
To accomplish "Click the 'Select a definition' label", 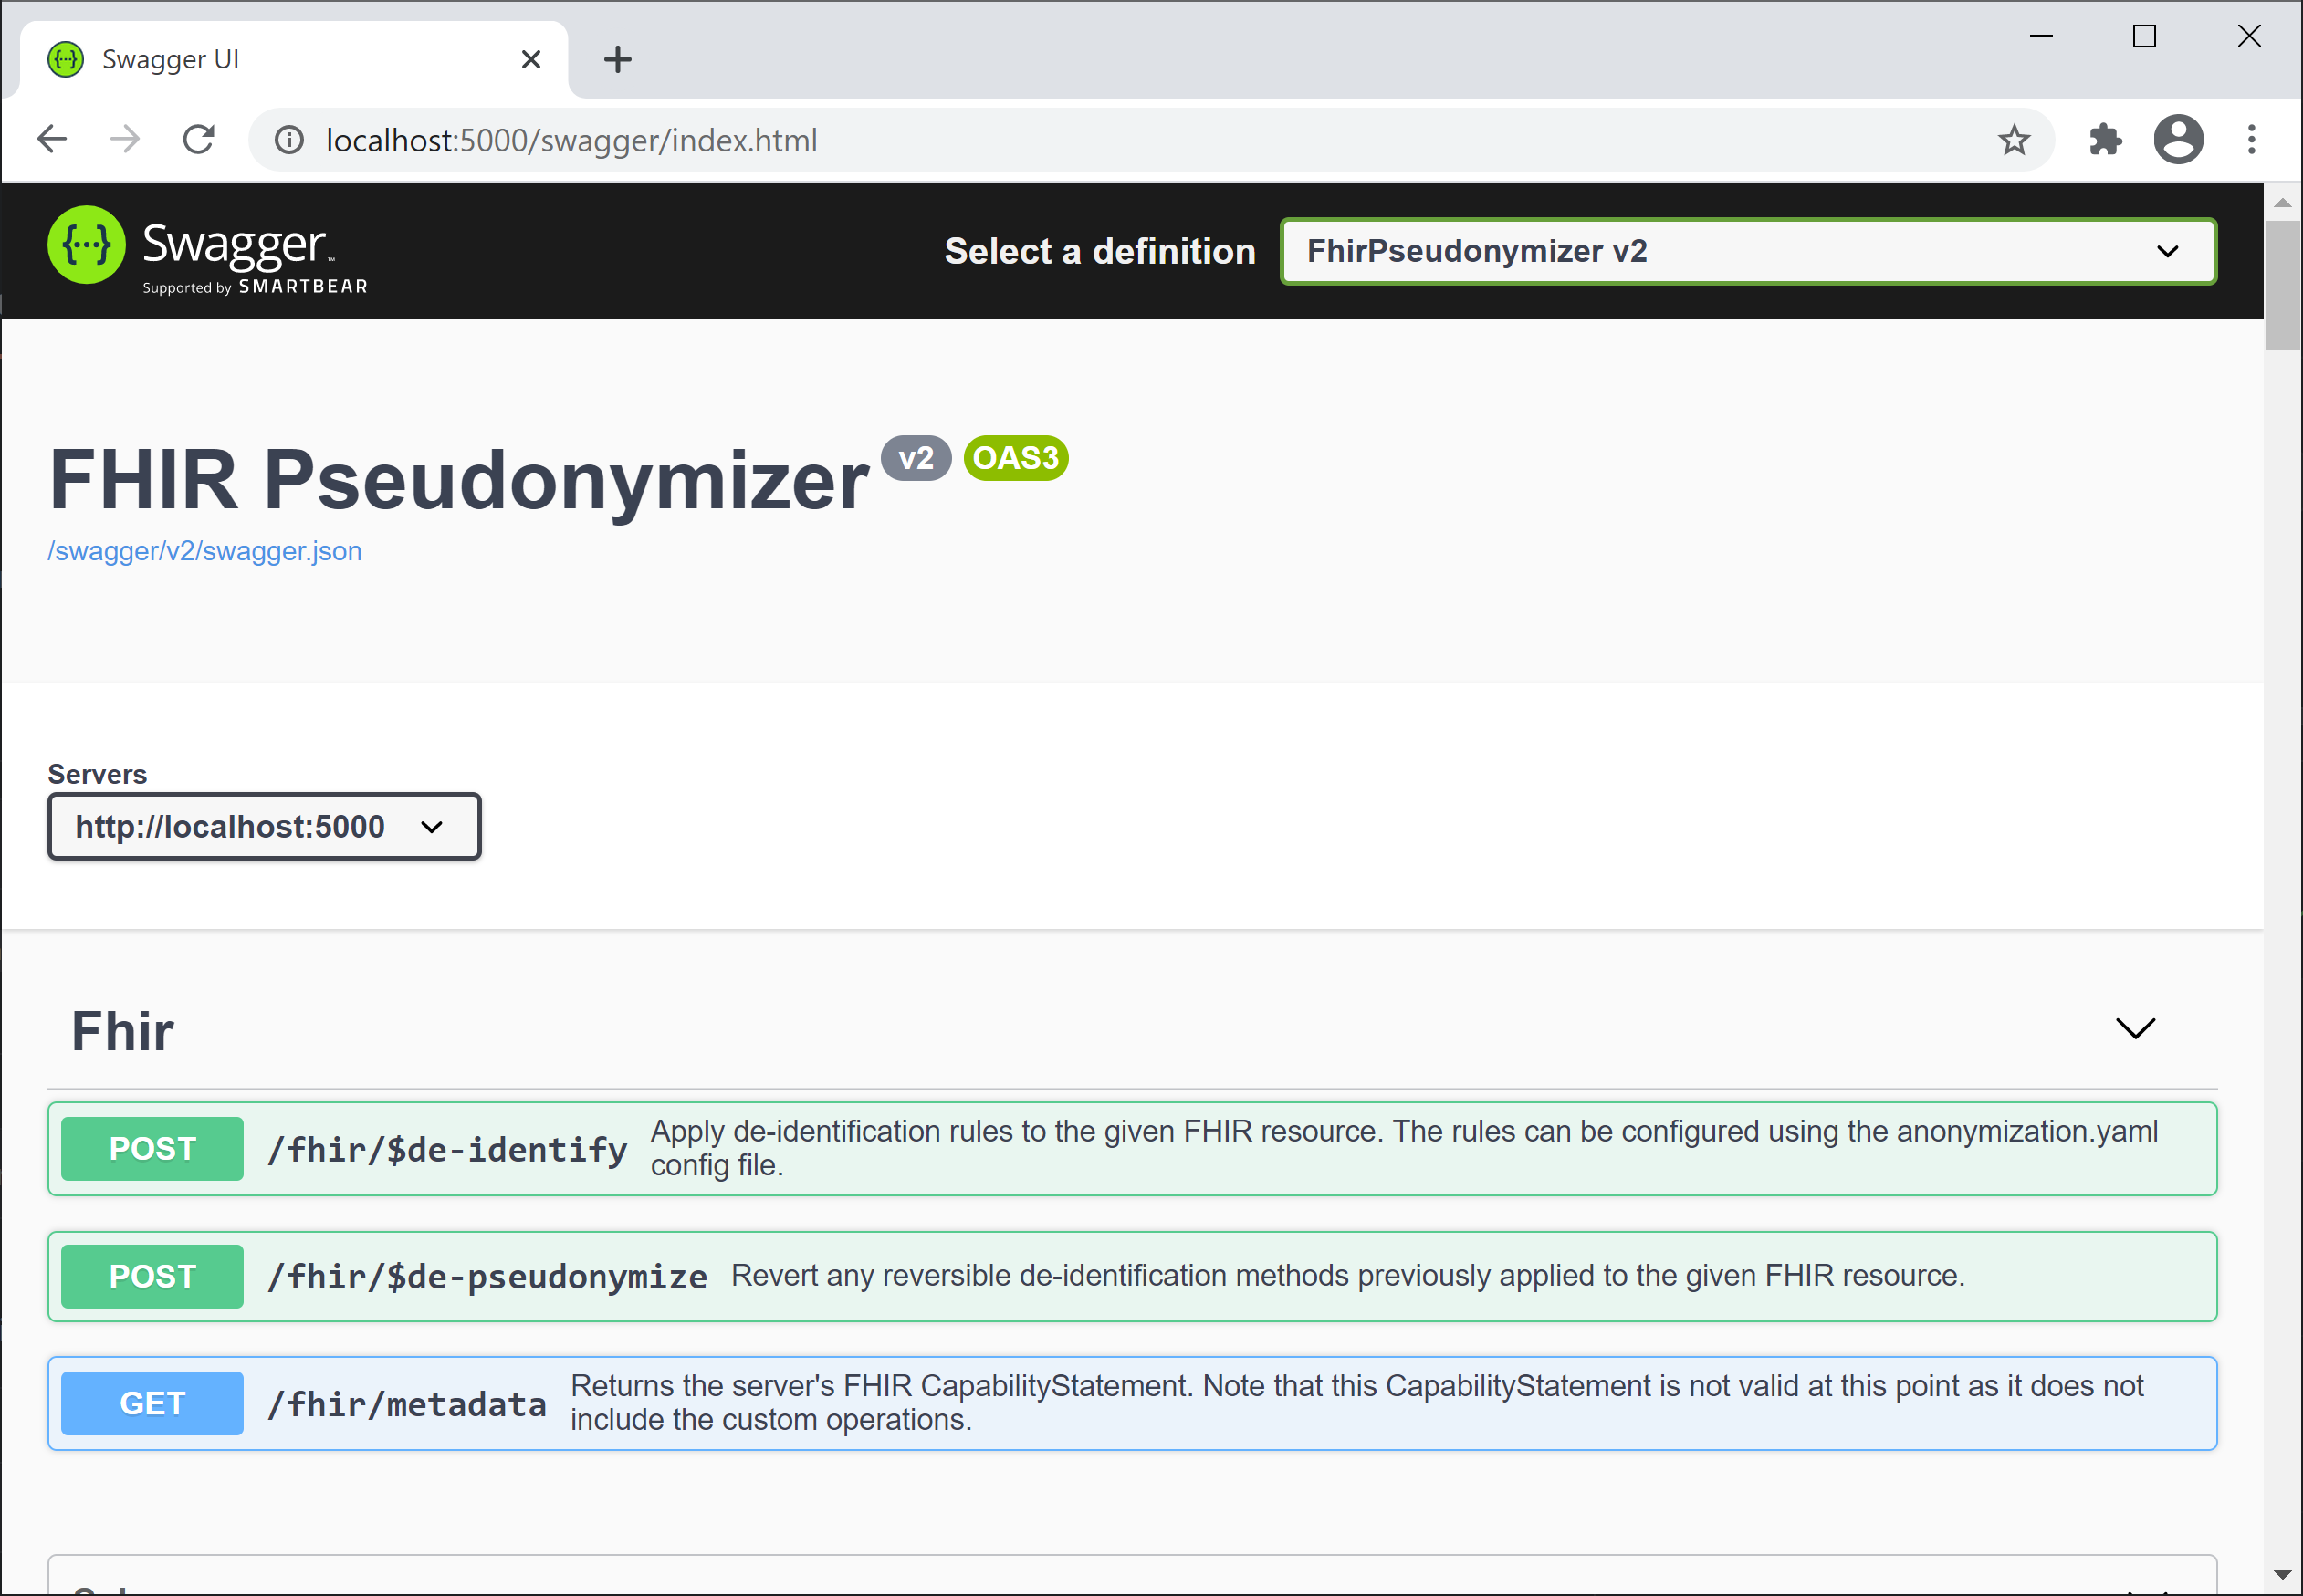I will pyautogui.click(x=1100, y=251).
